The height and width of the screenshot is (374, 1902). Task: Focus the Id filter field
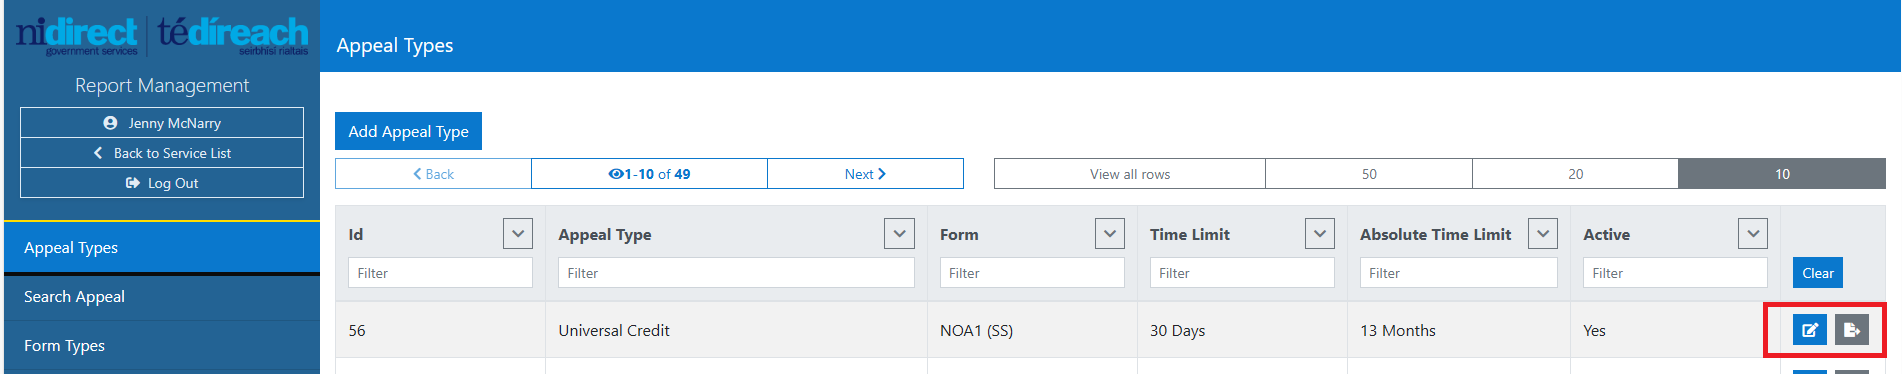point(440,273)
